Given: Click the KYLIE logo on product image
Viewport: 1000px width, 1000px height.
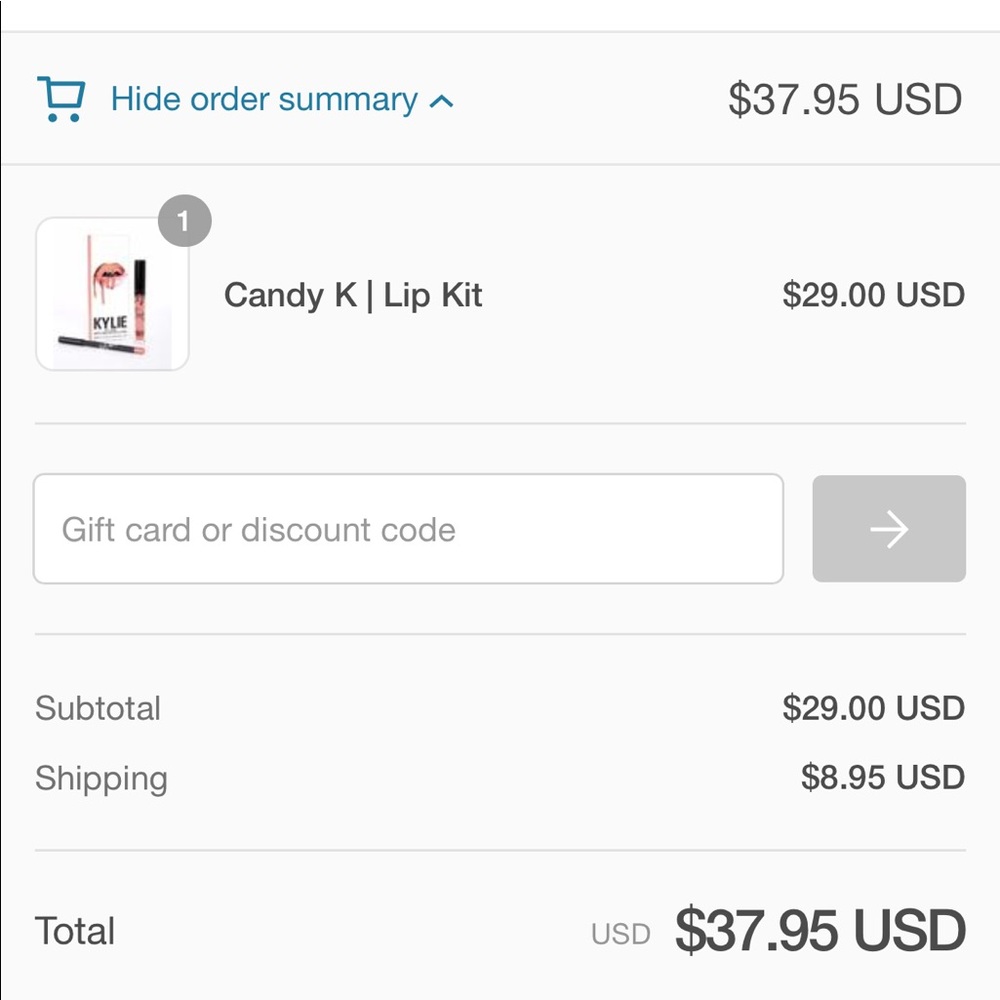Looking at the screenshot, I should [109, 326].
